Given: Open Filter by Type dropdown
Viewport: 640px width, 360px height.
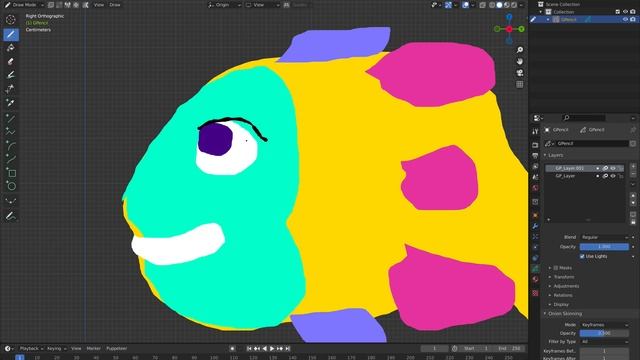Looking at the screenshot, I should [604, 341].
